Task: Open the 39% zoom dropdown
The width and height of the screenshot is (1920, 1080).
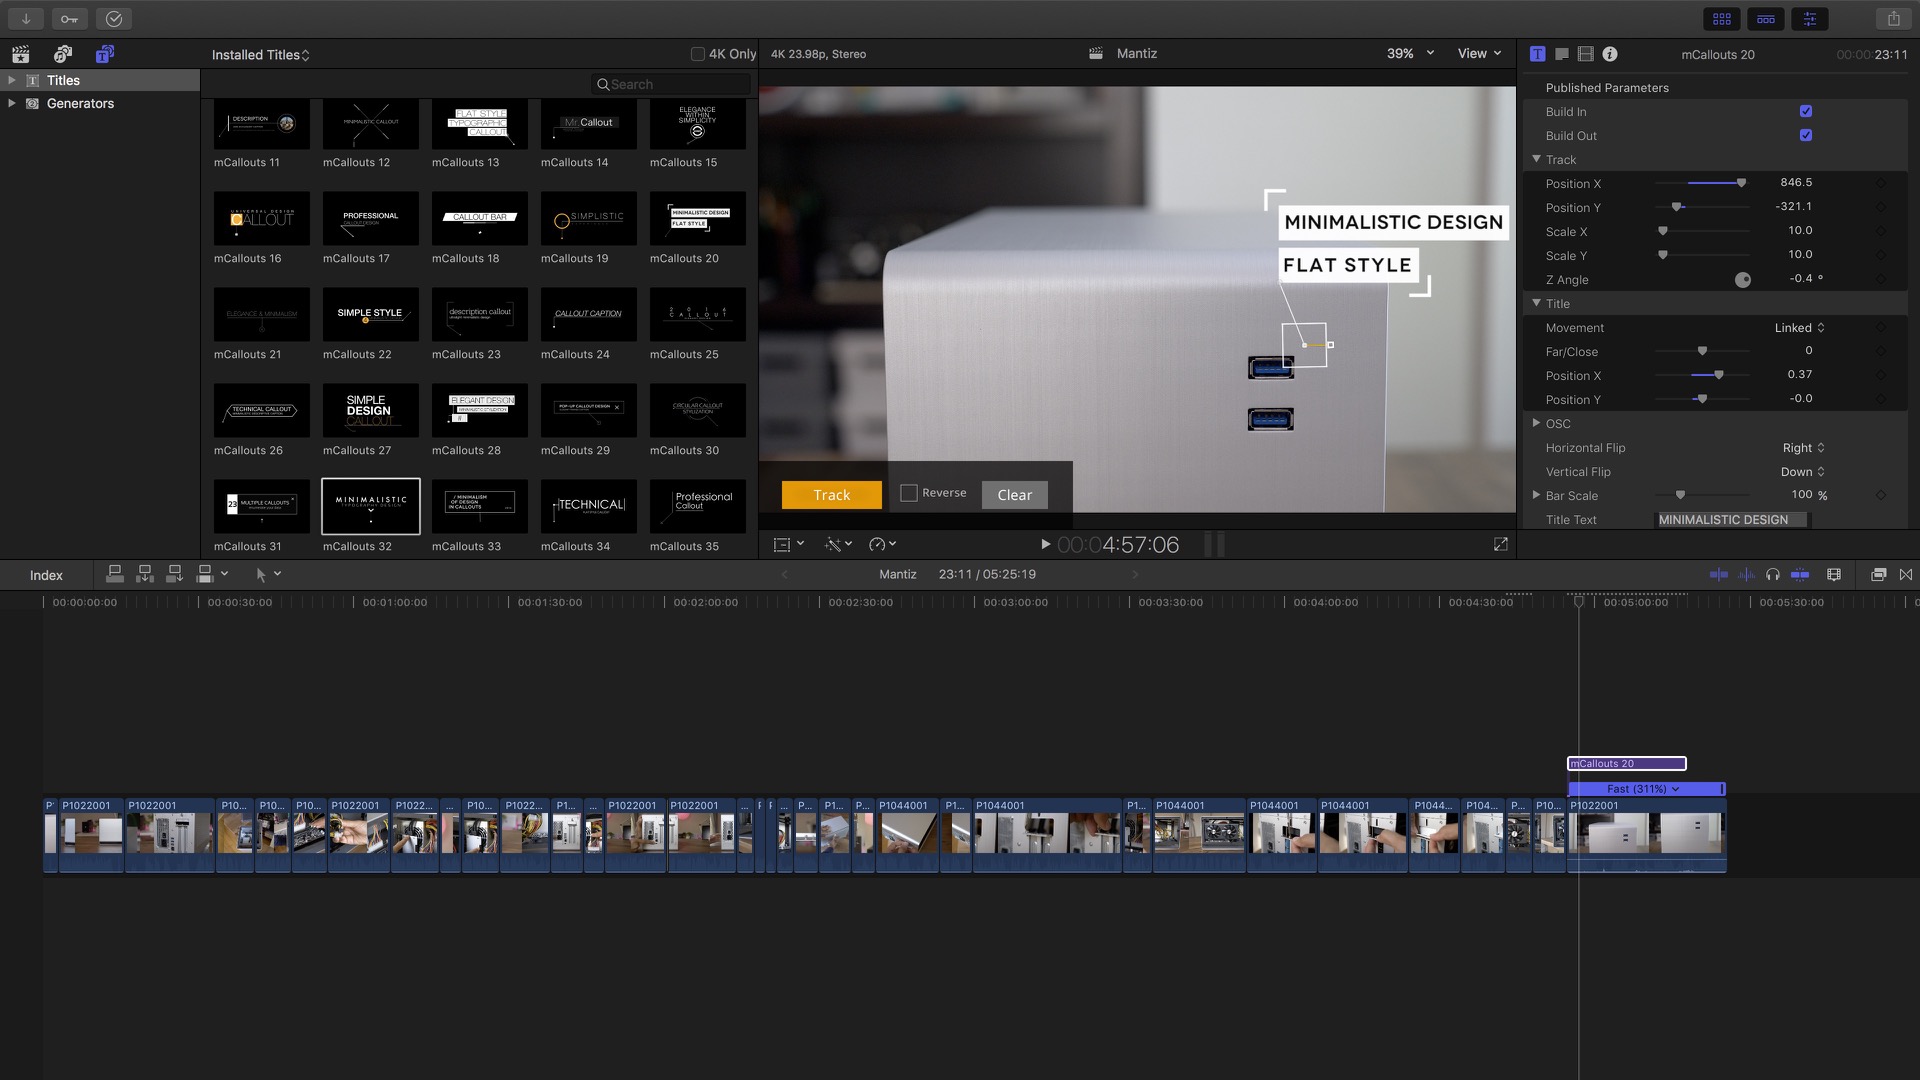Action: coord(1410,53)
